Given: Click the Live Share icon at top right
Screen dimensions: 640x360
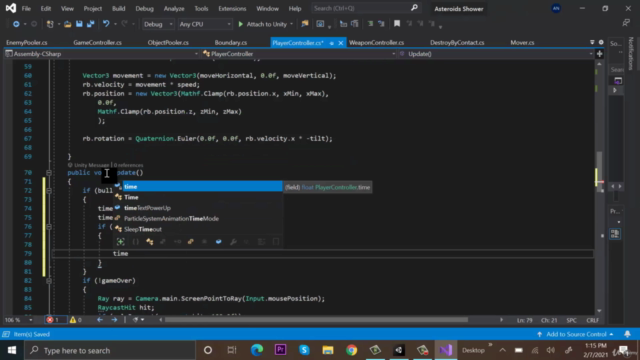Looking at the screenshot, I should tap(626, 23).
